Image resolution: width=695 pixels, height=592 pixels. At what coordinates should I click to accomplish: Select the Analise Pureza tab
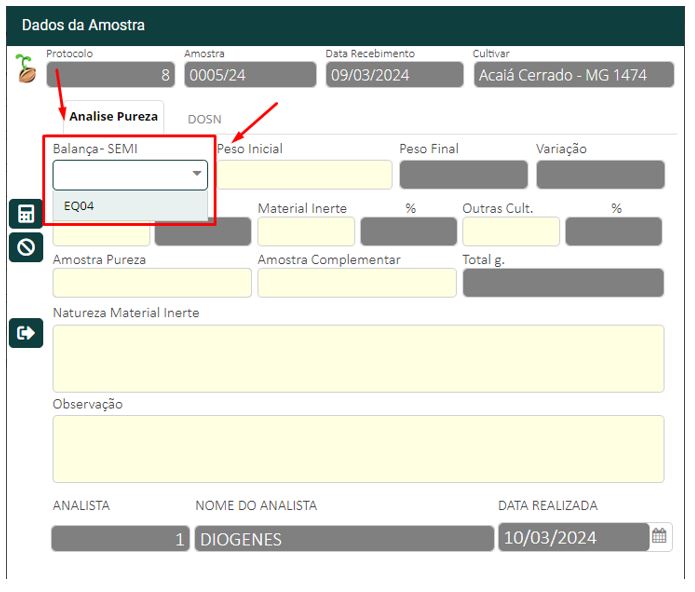(x=113, y=117)
